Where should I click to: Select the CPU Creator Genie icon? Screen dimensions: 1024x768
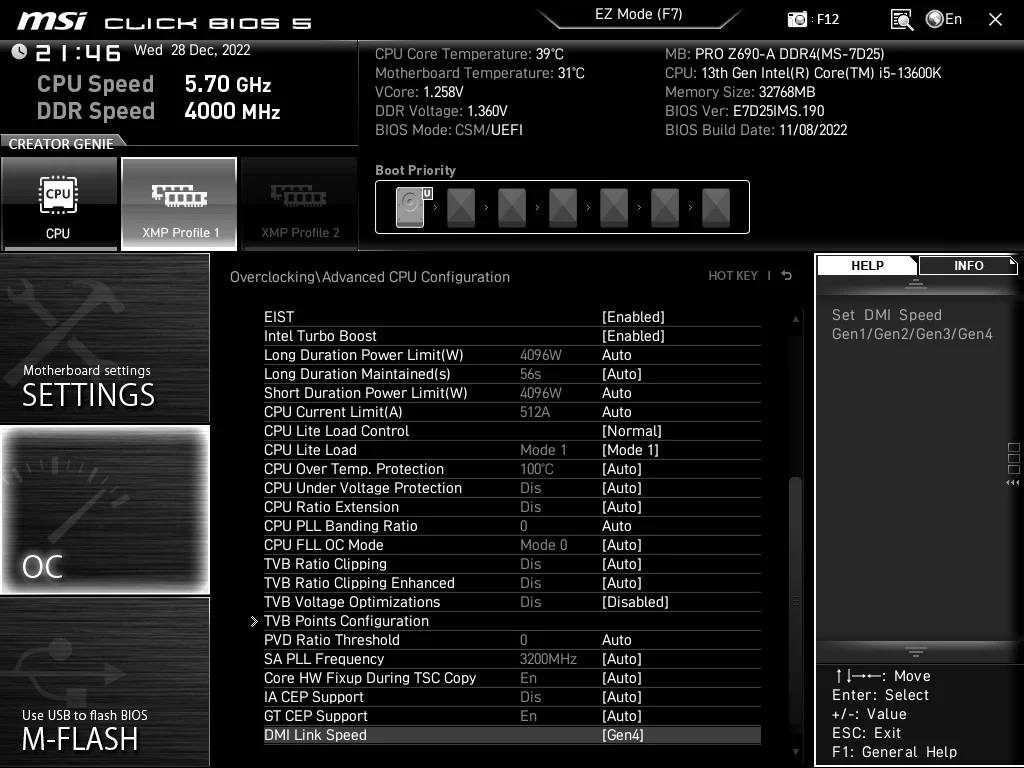pos(59,204)
